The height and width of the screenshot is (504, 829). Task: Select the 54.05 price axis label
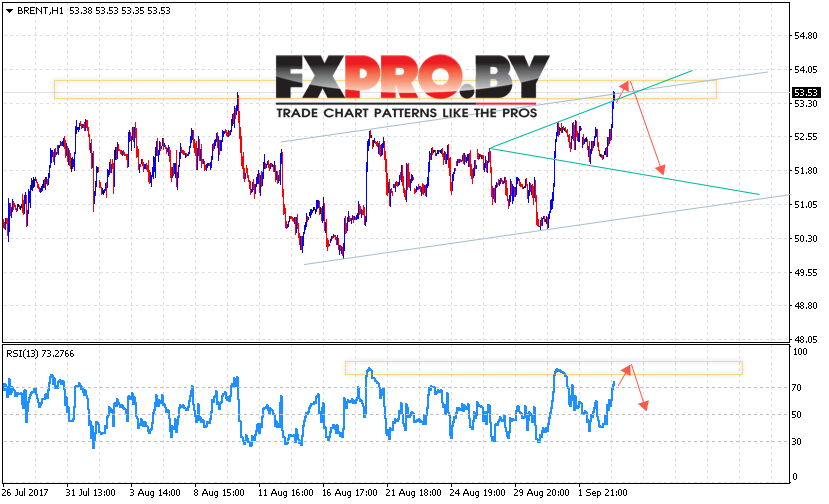click(x=806, y=70)
